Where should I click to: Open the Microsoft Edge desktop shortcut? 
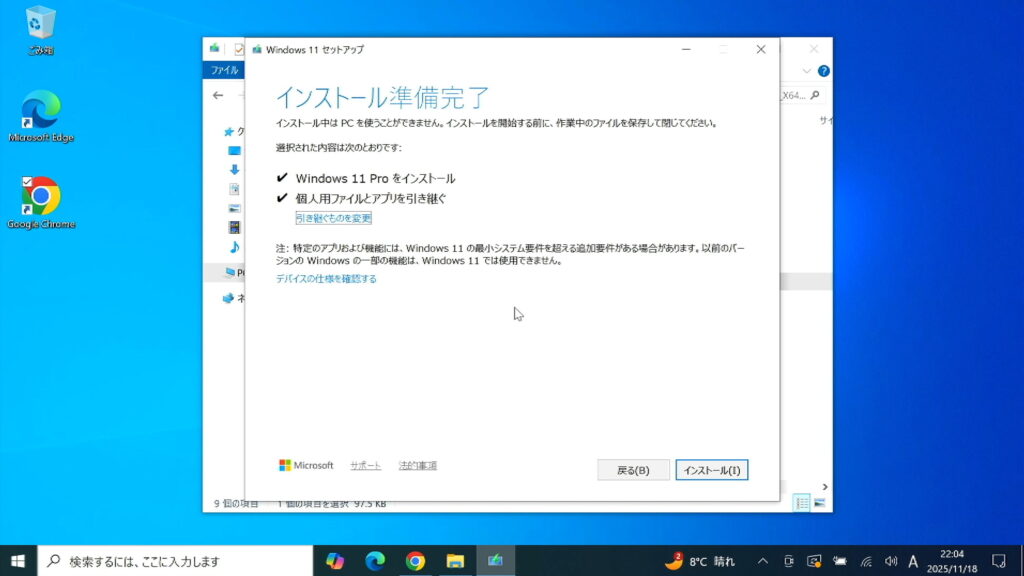coord(41,116)
